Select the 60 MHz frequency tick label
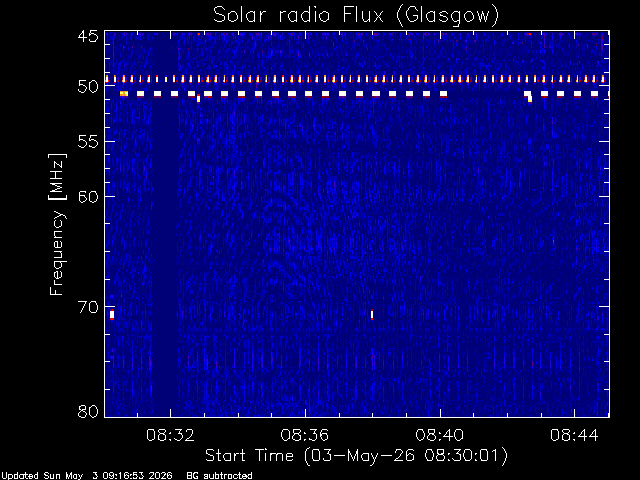The image size is (640, 480). click(88, 197)
